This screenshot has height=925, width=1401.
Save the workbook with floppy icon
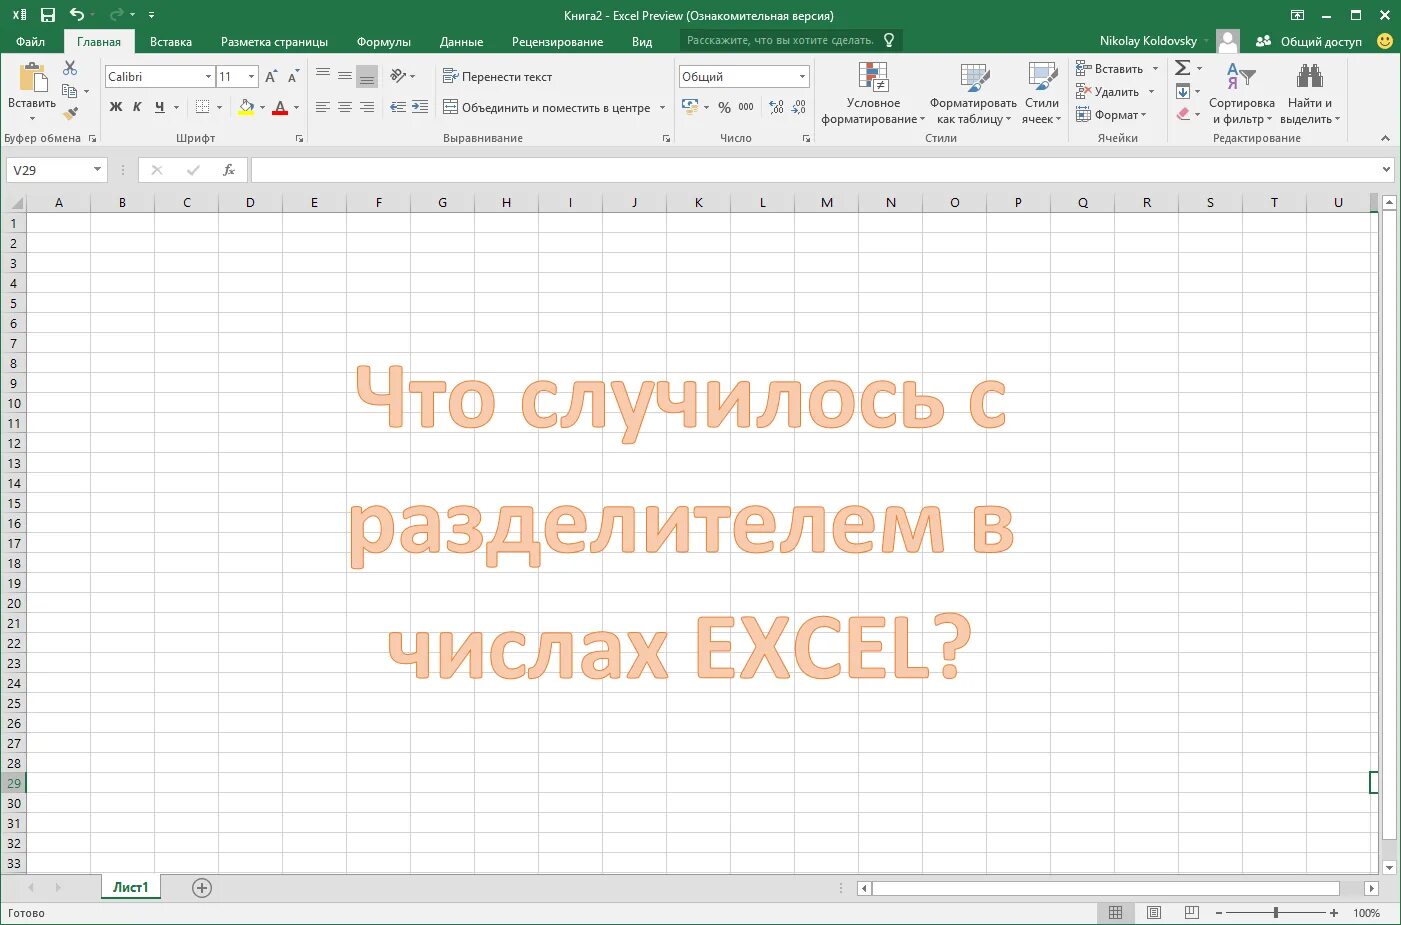(x=47, y=15)
